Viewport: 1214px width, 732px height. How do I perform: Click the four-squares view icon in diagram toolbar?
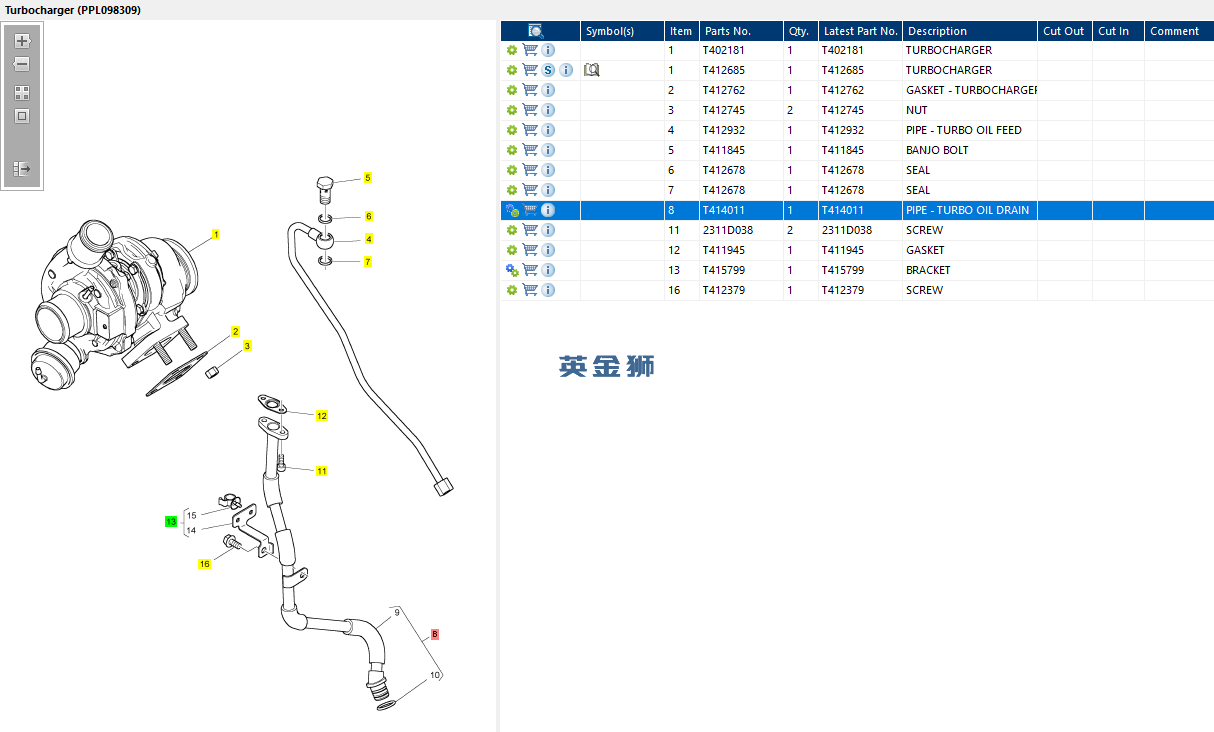click(x=22, y=92)
